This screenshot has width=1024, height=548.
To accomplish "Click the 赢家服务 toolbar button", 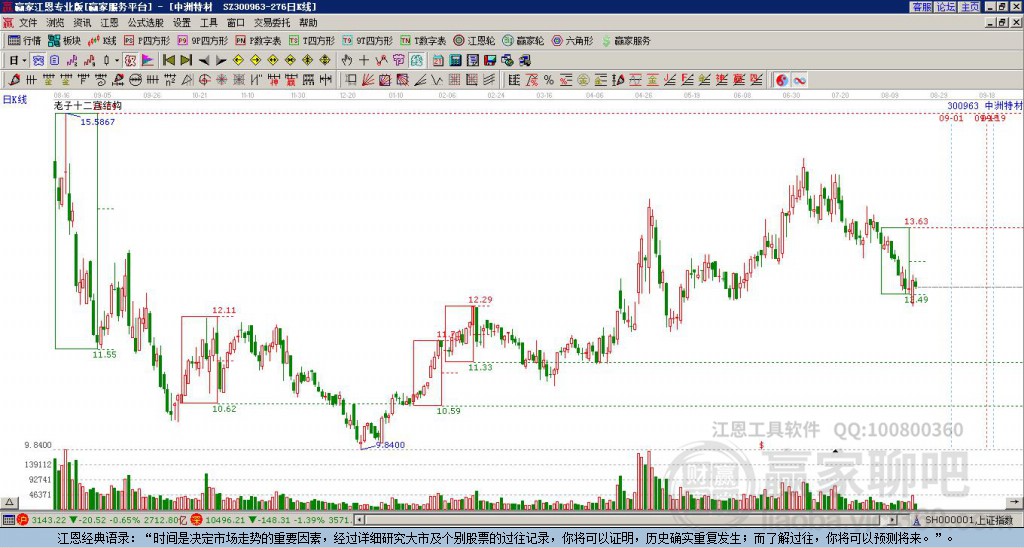I will [626, 40].
